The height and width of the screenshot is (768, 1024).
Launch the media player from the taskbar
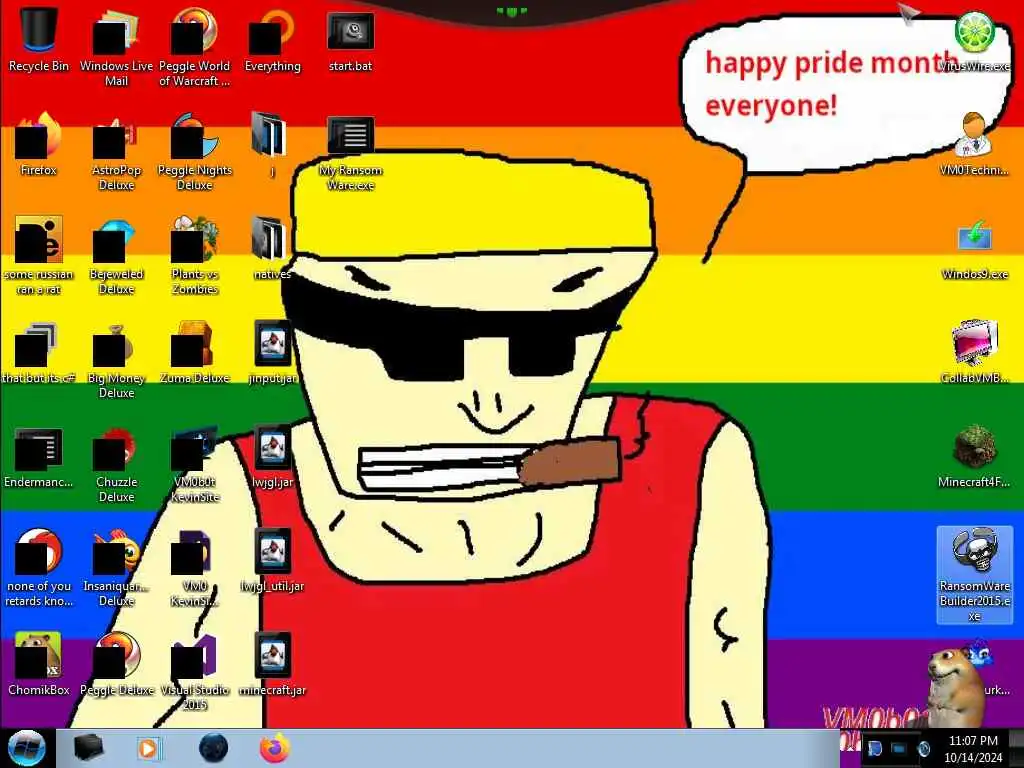150,748
